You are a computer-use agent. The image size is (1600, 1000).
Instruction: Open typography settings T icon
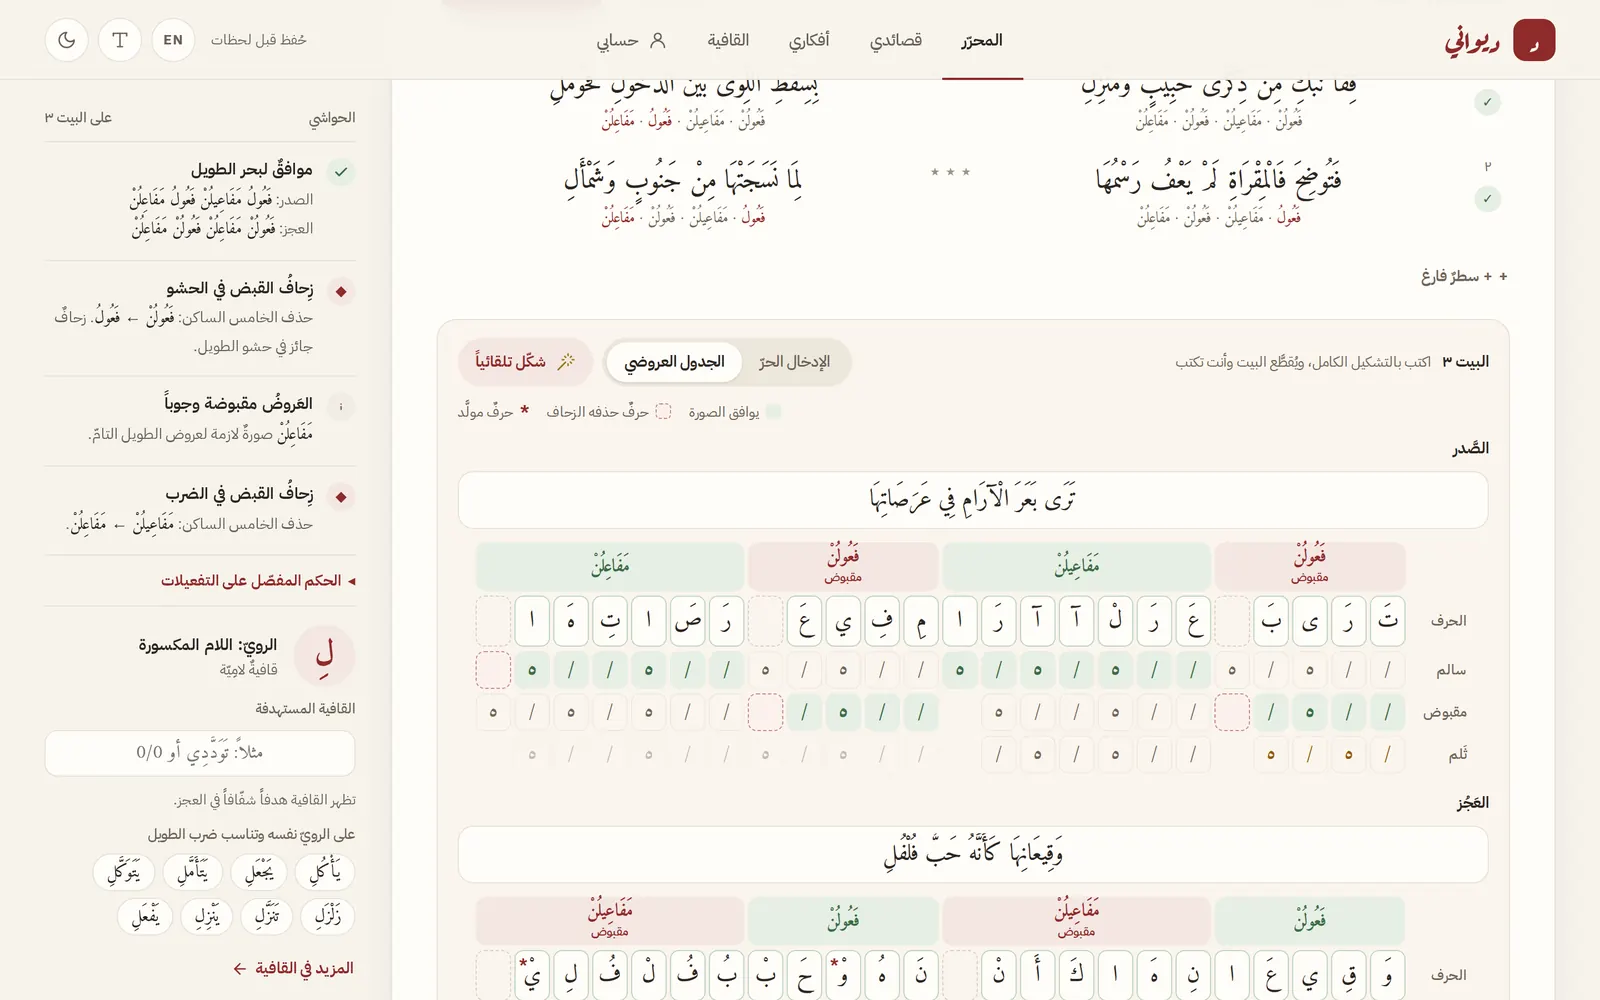[120, 40]
